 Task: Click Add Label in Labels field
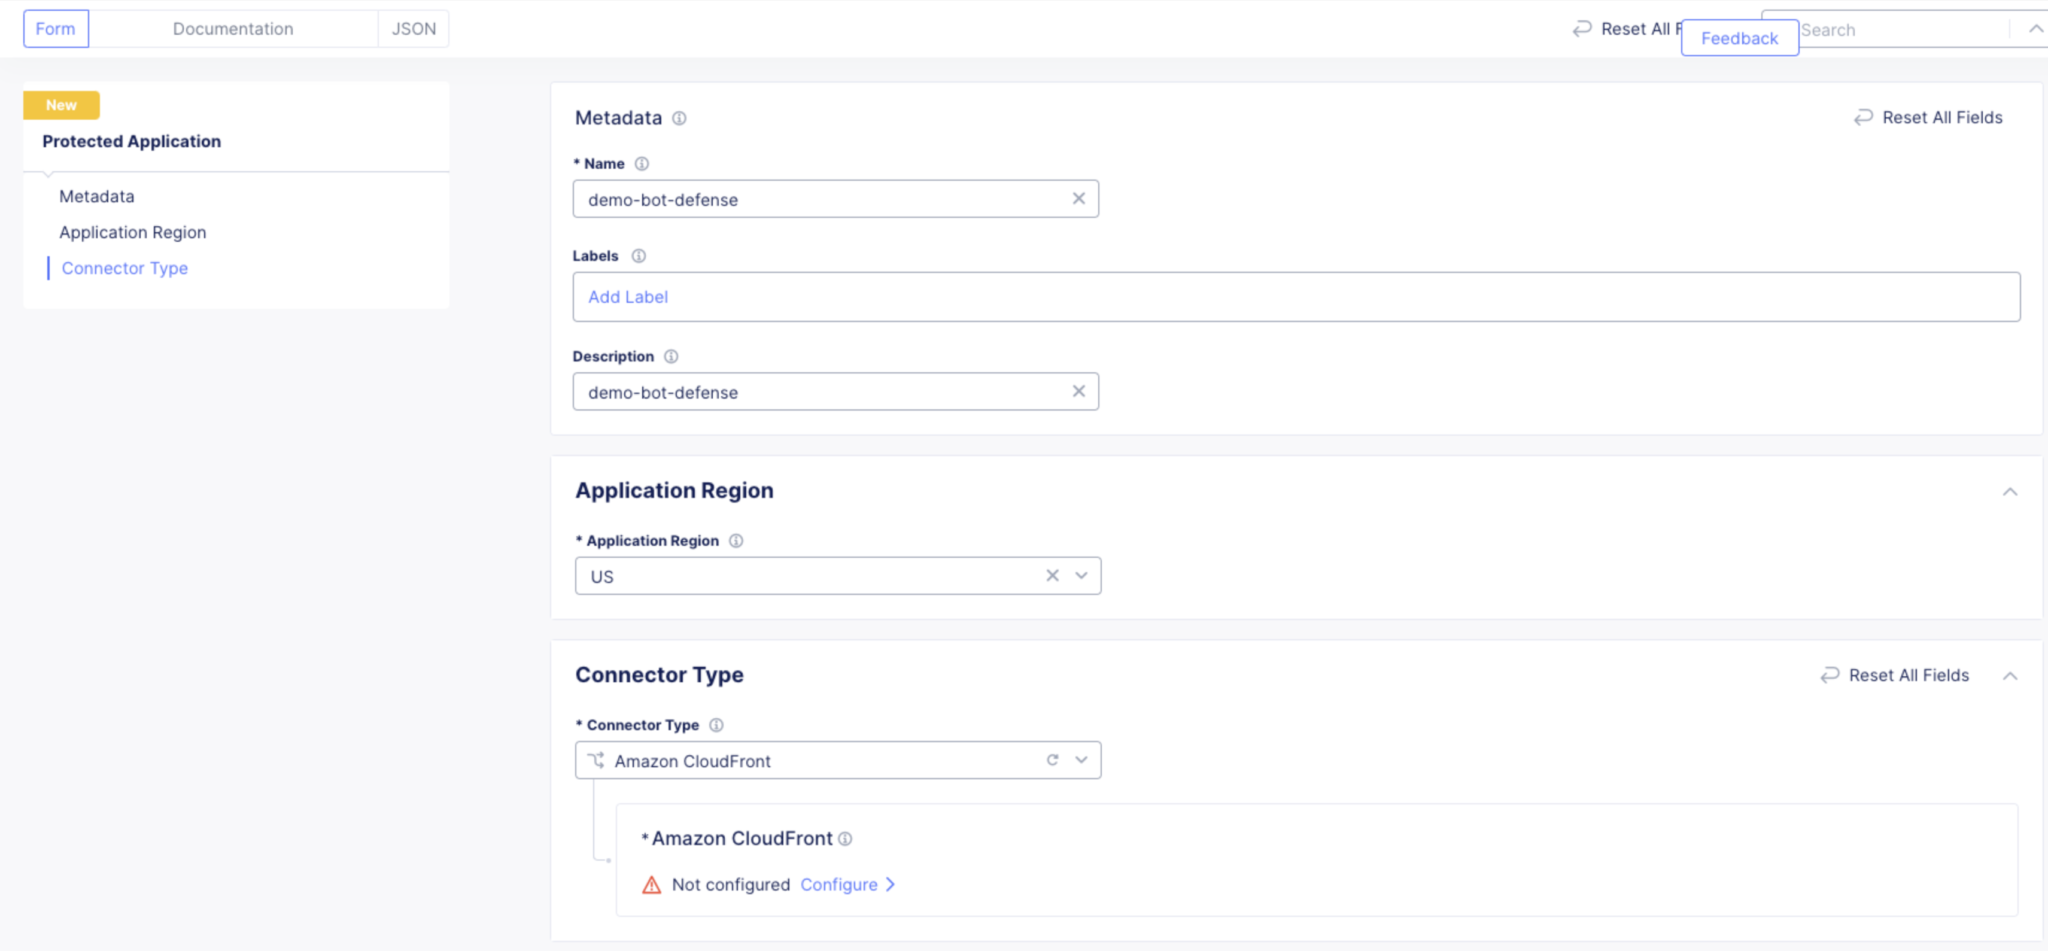(628, 297)
